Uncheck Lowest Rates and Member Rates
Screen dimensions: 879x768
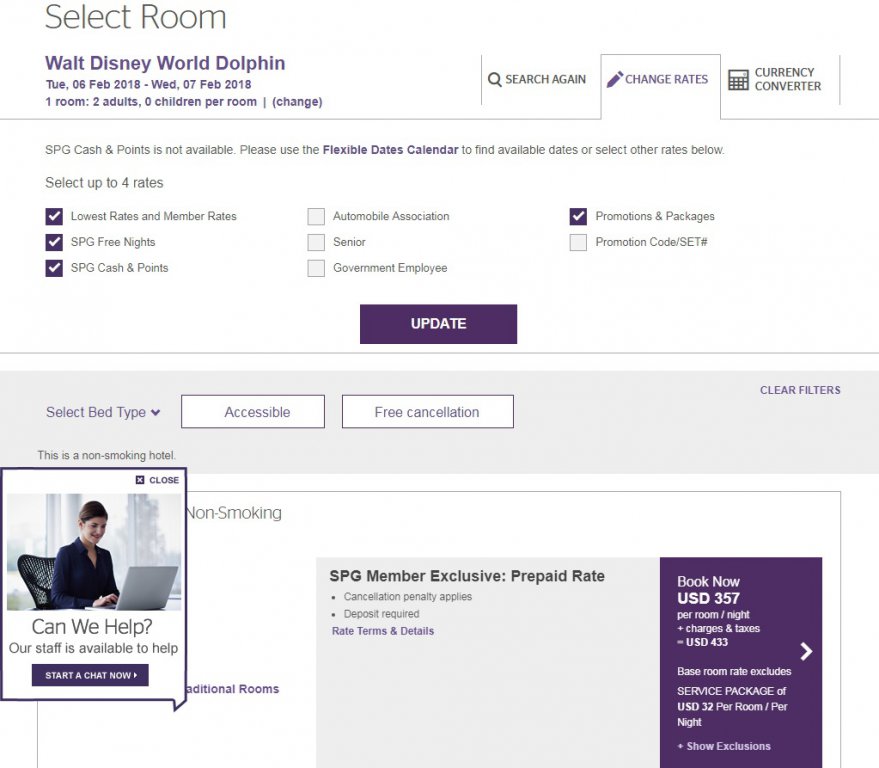click(x=54, y=216)
